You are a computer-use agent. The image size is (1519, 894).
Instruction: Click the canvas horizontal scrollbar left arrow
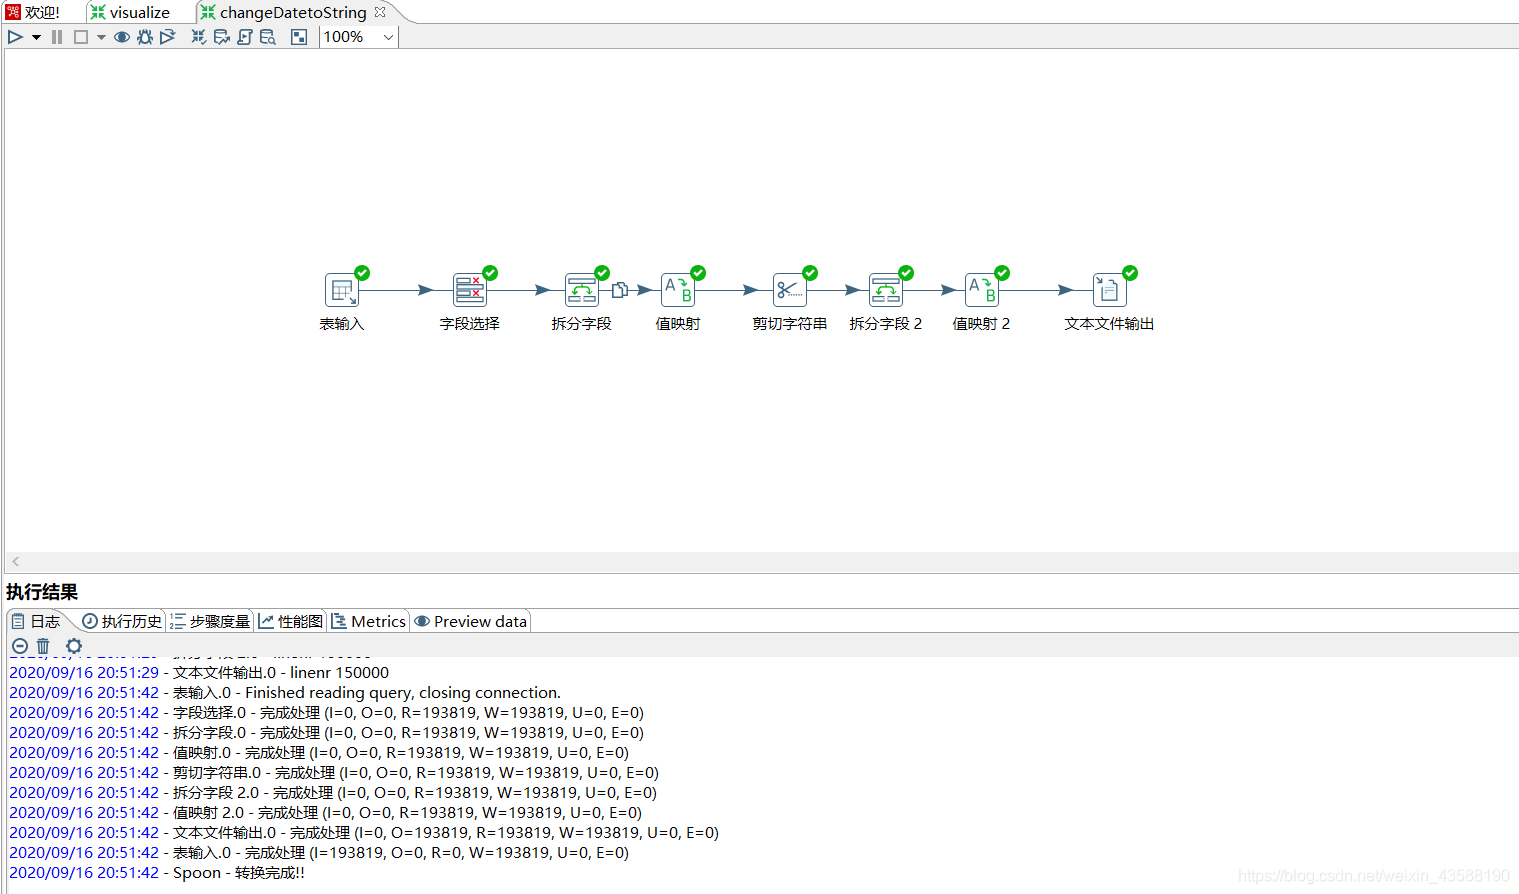16,561
